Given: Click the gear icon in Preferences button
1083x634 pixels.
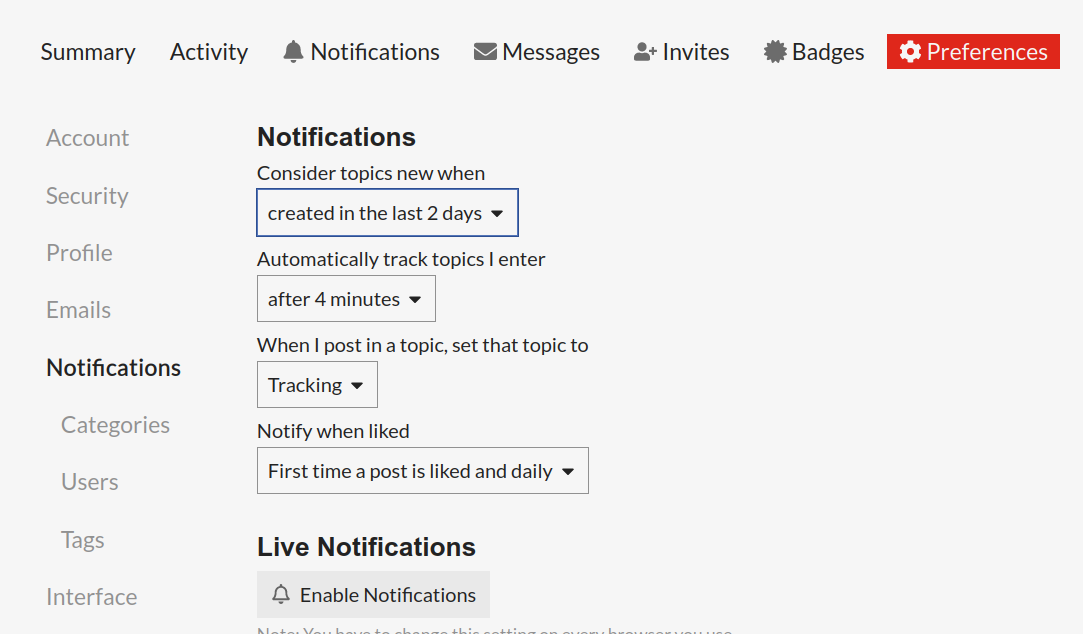Looking at the screenshot, I should 910,52.
